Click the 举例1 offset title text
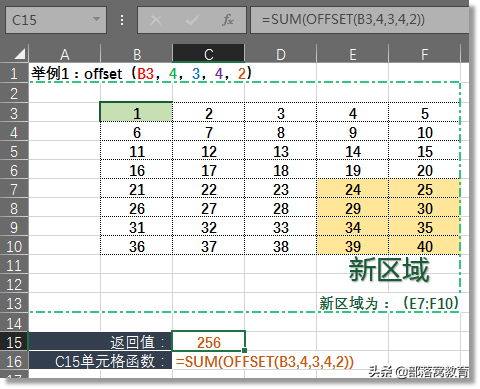 click(141, 73)
